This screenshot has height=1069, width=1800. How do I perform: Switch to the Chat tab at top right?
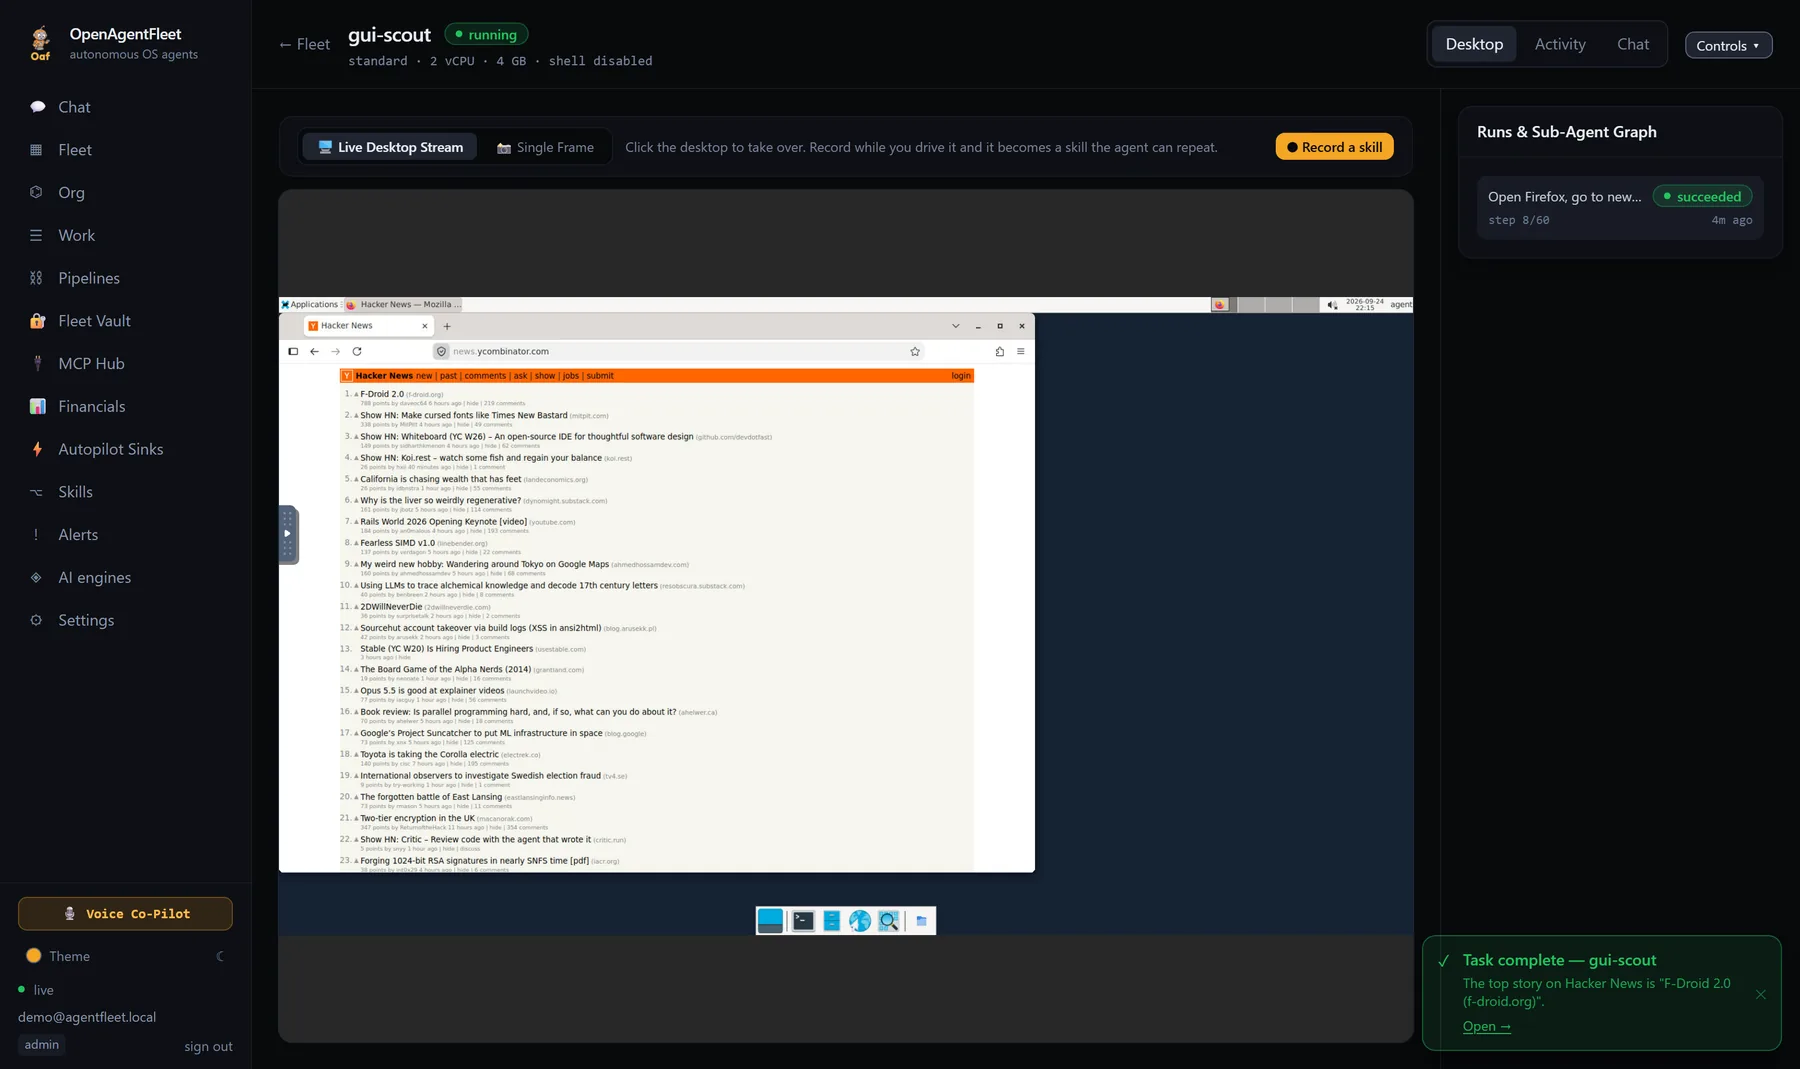pyautogui.click(x=1633, y=44)
